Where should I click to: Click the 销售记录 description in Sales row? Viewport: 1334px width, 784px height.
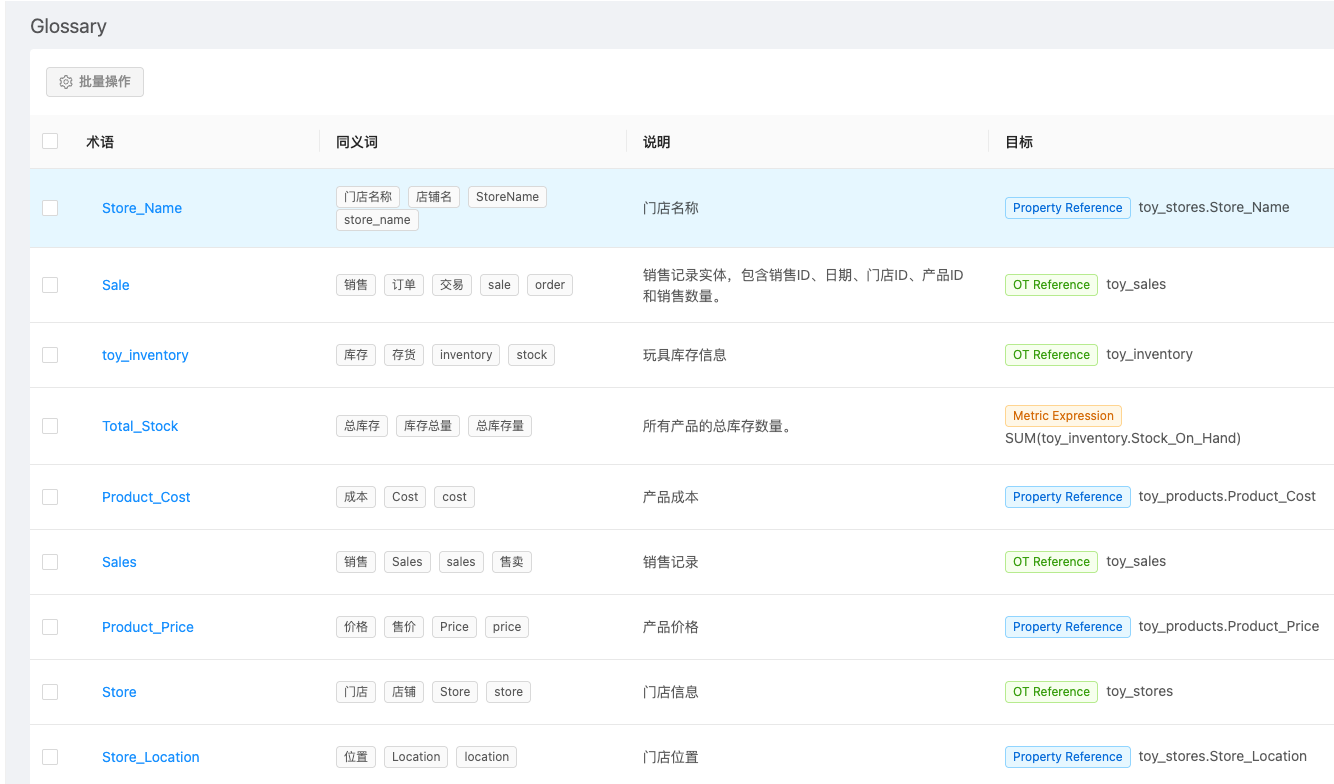click(x=671, y=562)
